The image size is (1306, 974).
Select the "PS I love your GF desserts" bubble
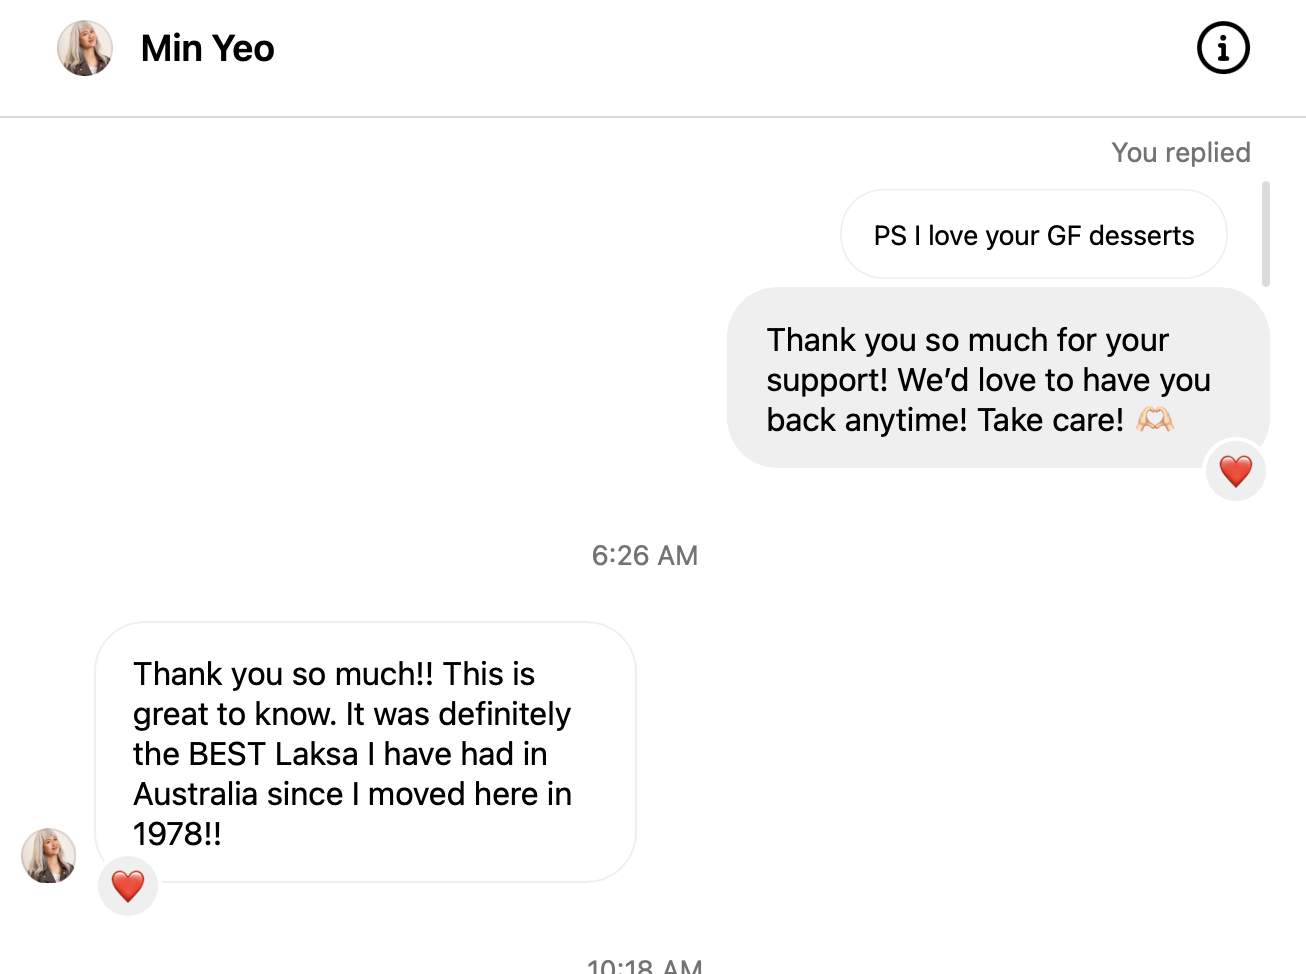(x=1033, y=235)
